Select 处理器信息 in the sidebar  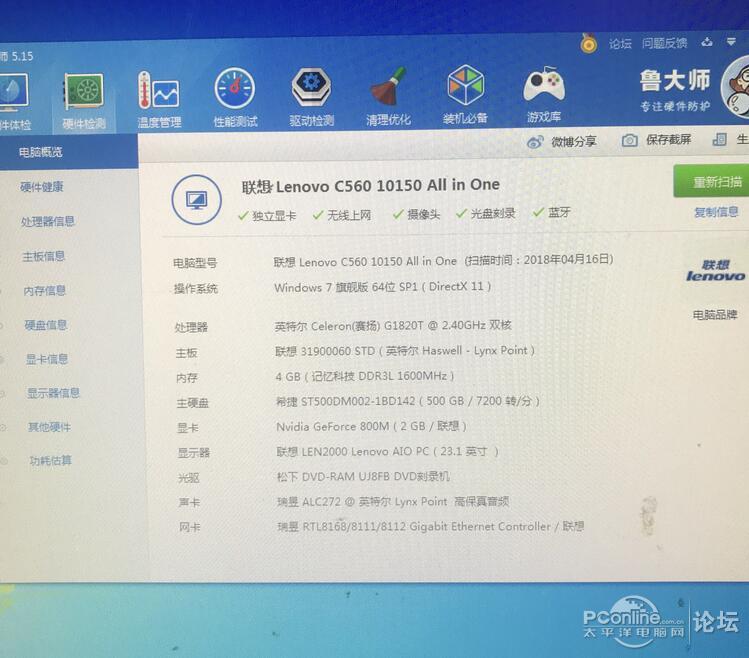click(48, 221)
